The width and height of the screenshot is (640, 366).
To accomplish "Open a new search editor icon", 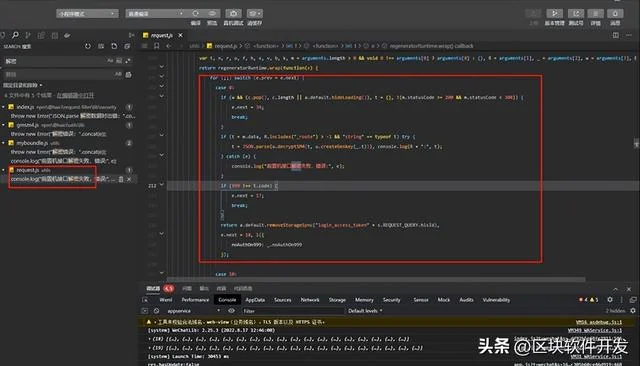I will coord(114,46).
